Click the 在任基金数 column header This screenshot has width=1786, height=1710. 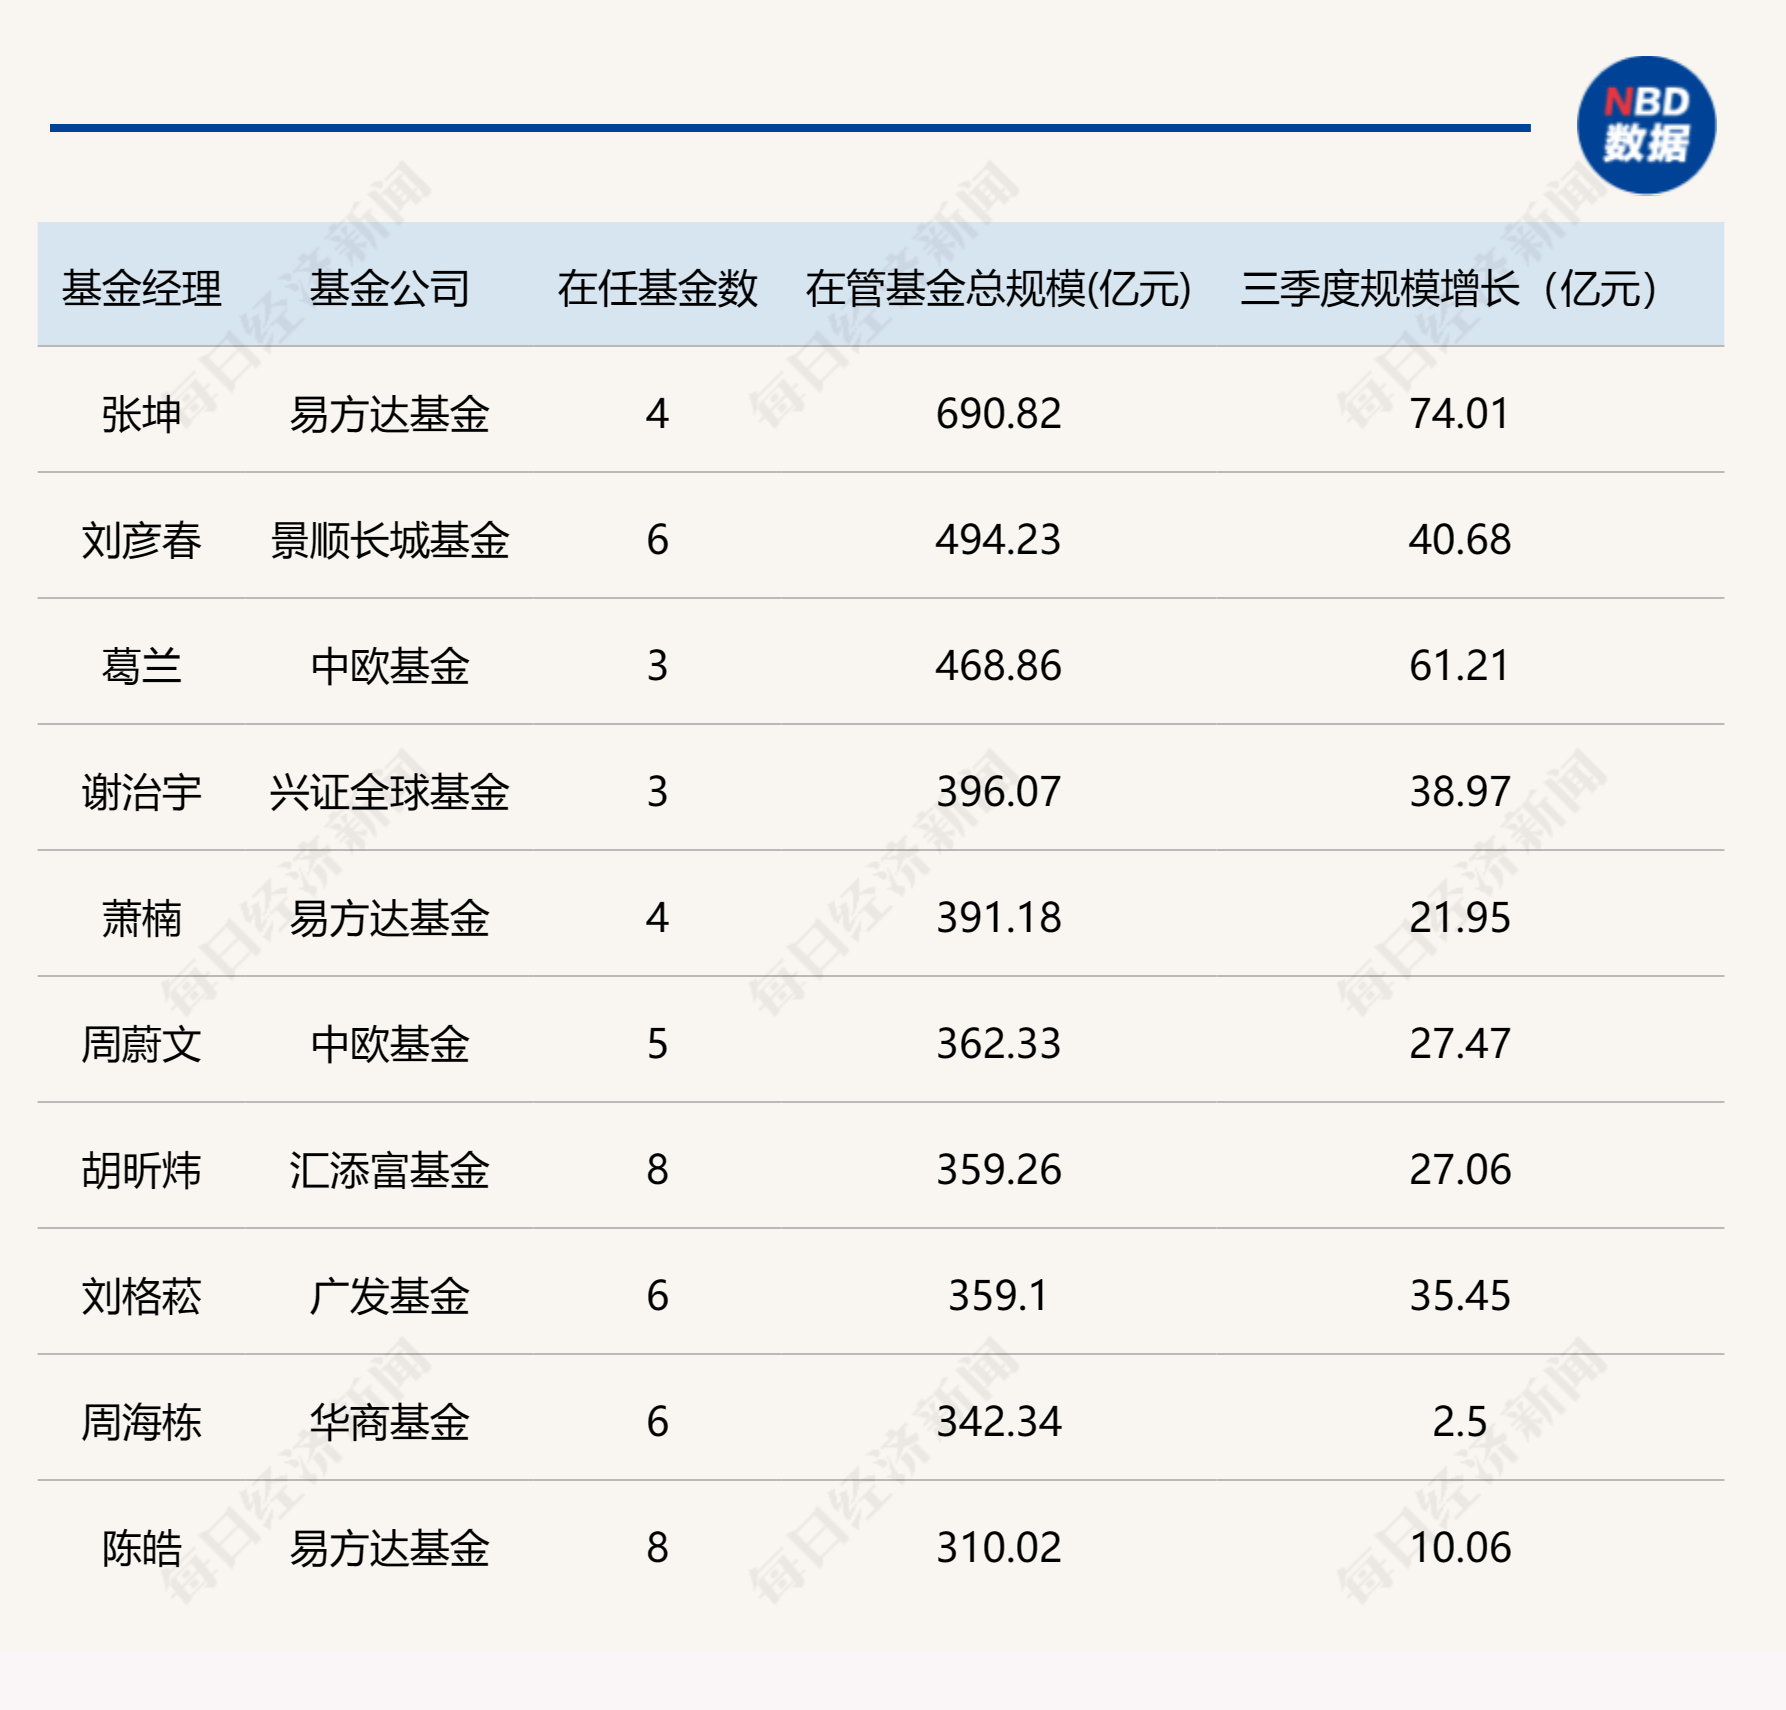[658, 286]
